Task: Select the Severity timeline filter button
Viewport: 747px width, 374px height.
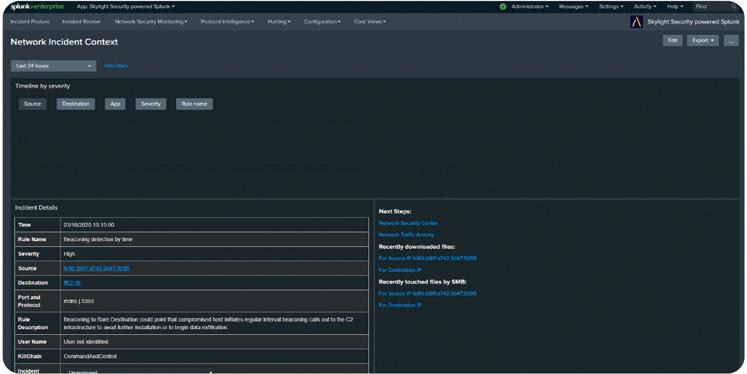Action: 151,104
